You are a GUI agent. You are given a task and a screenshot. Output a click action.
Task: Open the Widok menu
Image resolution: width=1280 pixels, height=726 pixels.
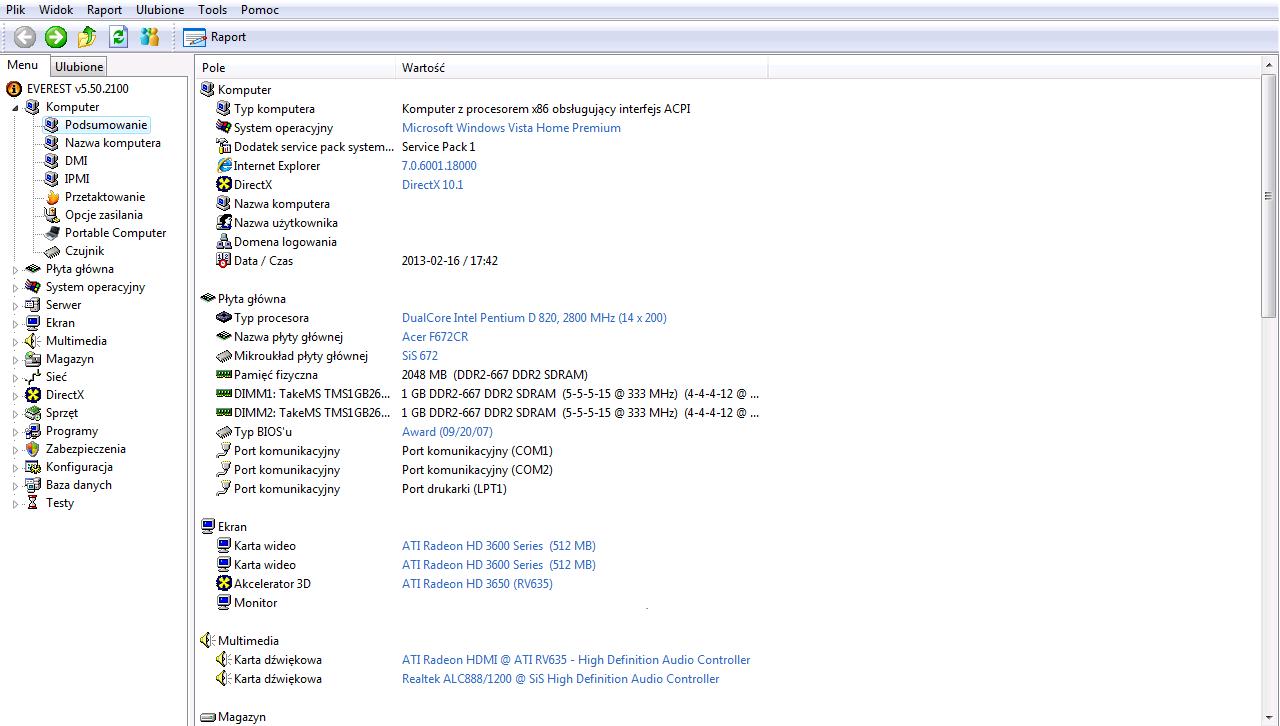pyautogui.click(x=56, y=10)
